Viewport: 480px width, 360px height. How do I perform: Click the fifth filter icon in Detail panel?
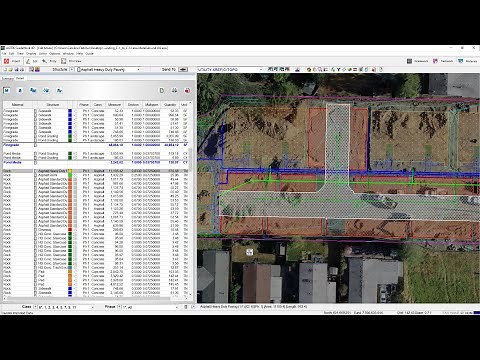59,90
